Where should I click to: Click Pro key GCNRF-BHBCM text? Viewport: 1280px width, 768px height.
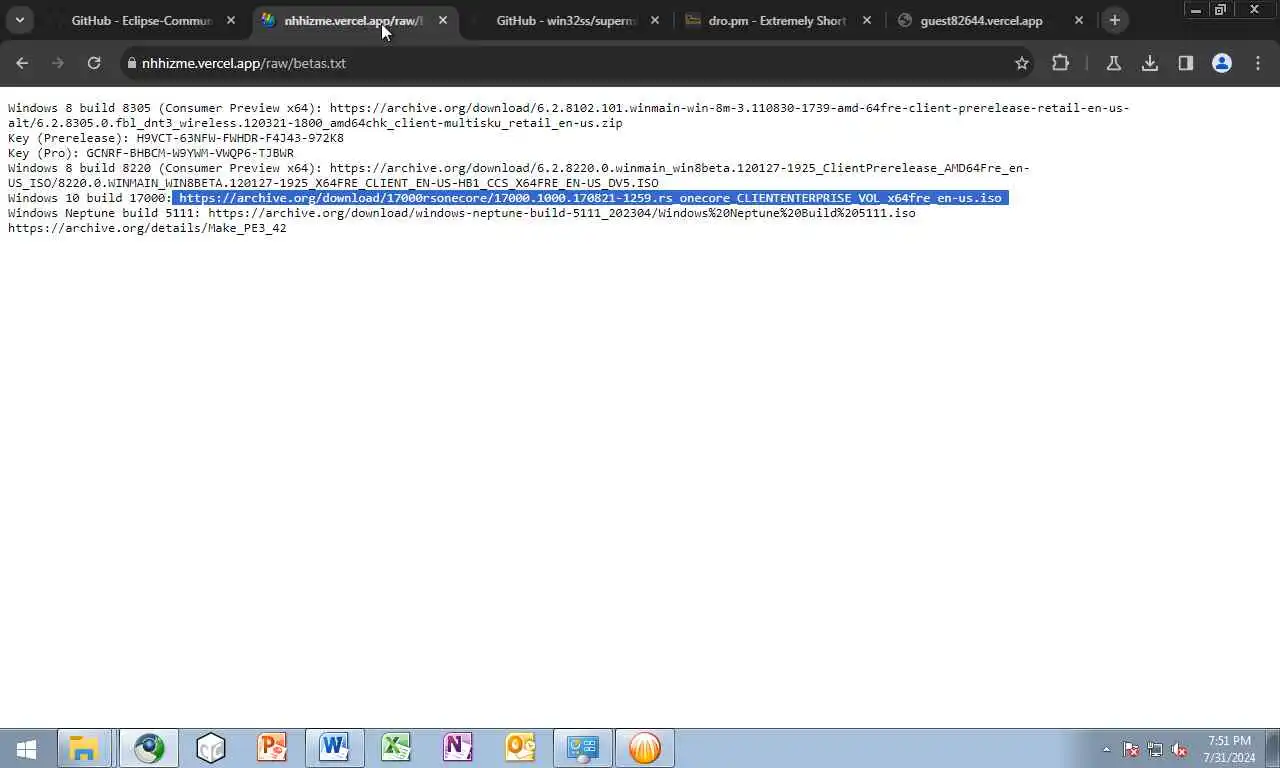190,153
